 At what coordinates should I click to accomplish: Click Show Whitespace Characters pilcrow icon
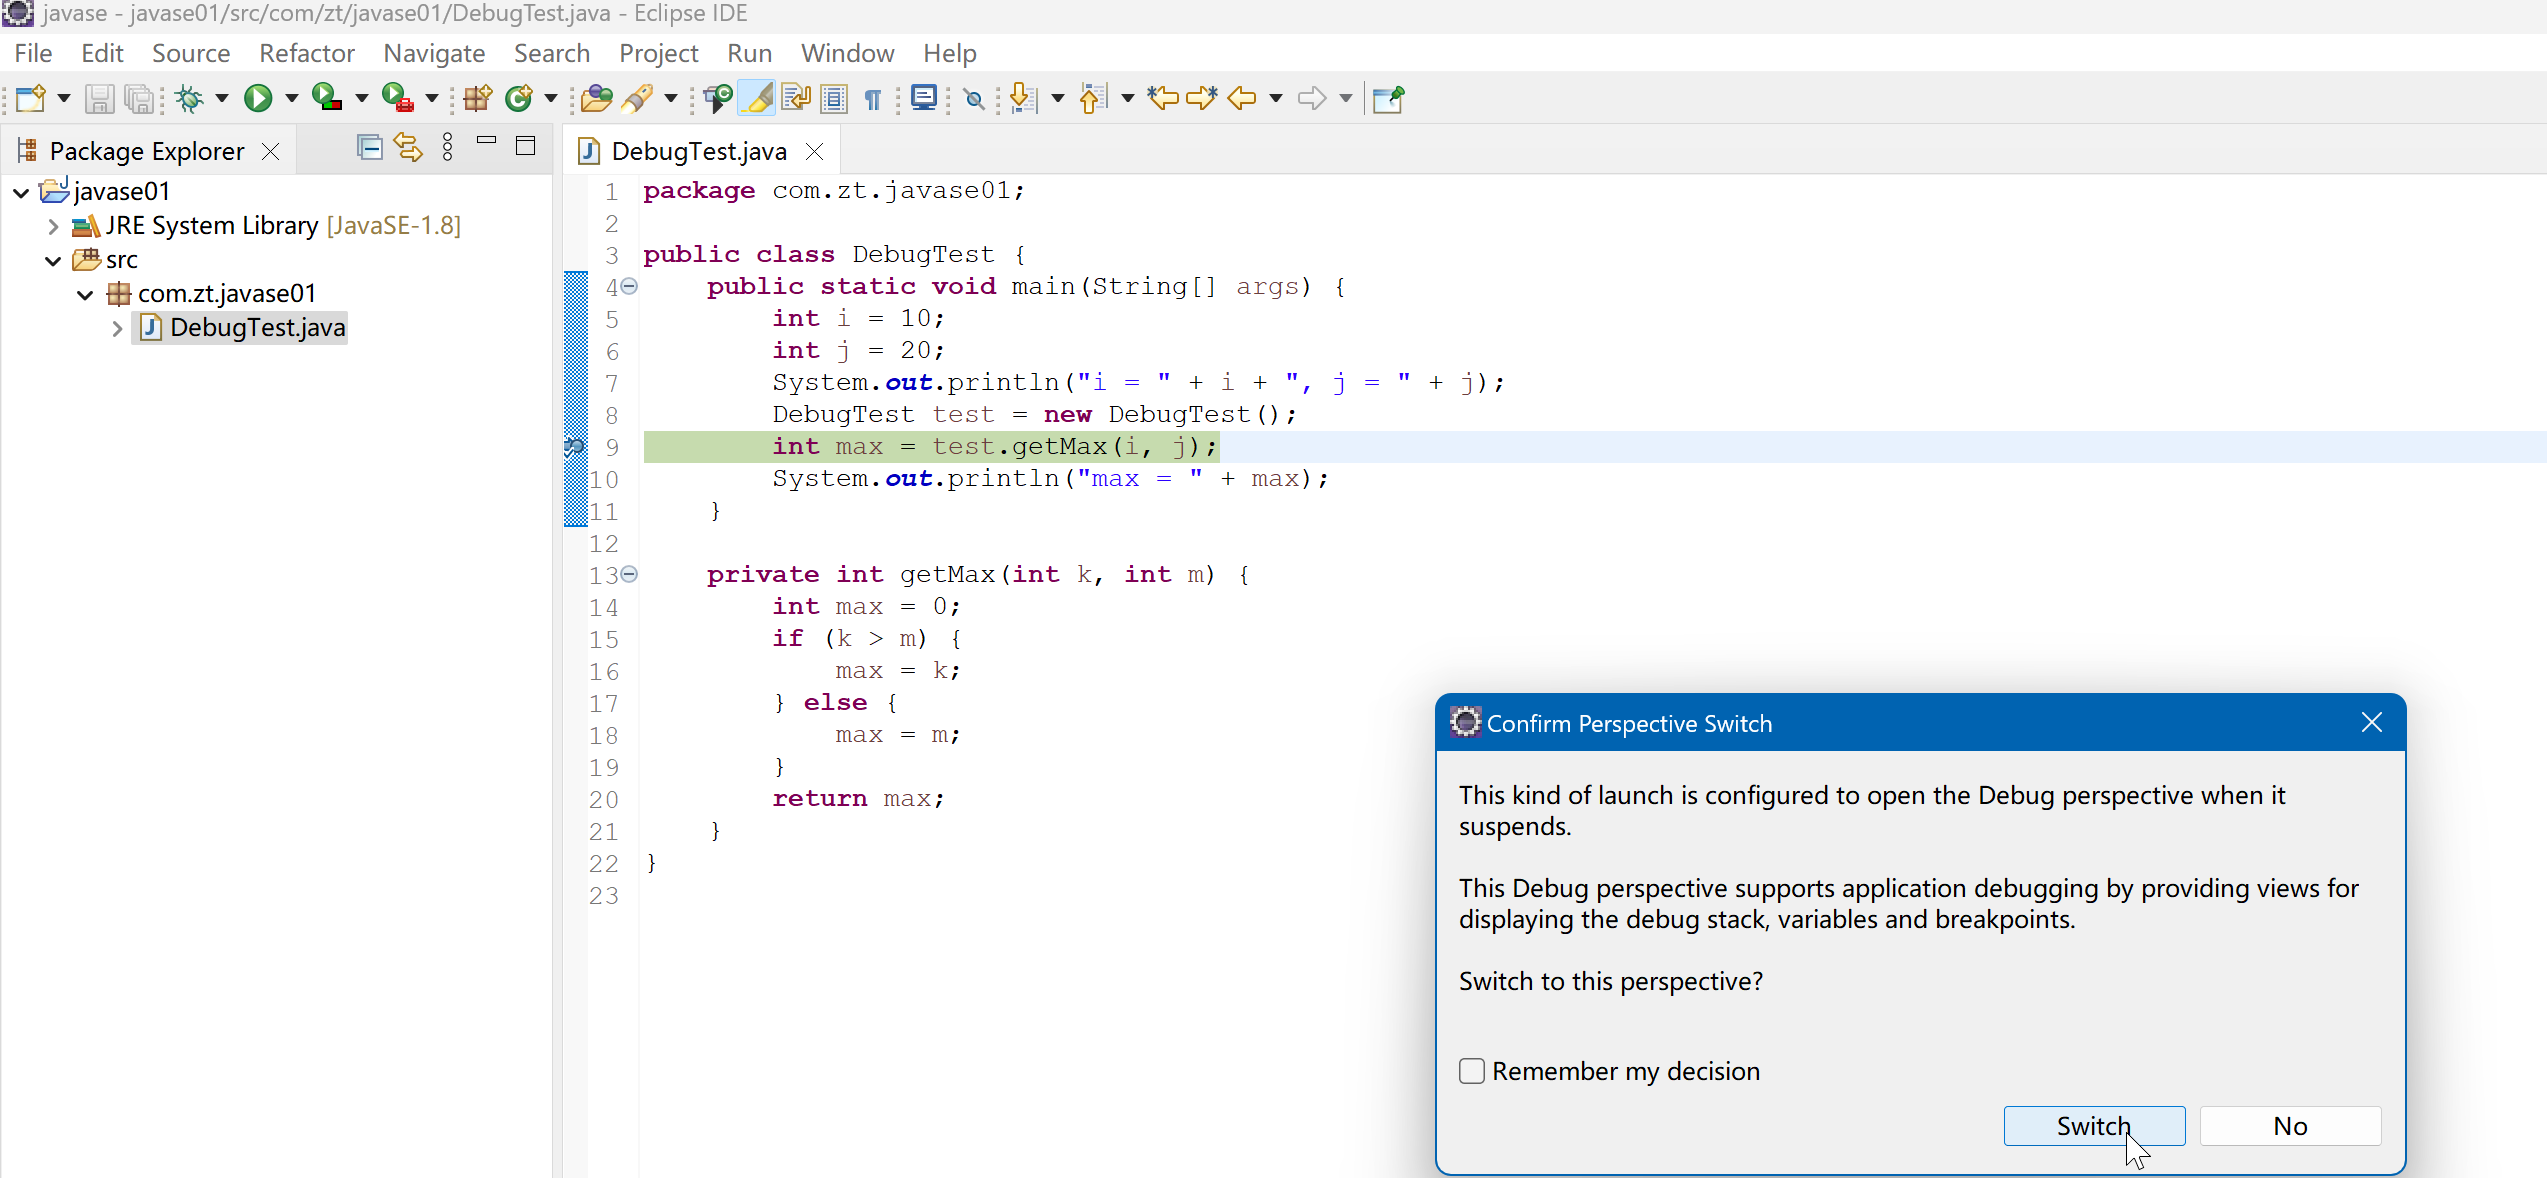coord(873,98)
